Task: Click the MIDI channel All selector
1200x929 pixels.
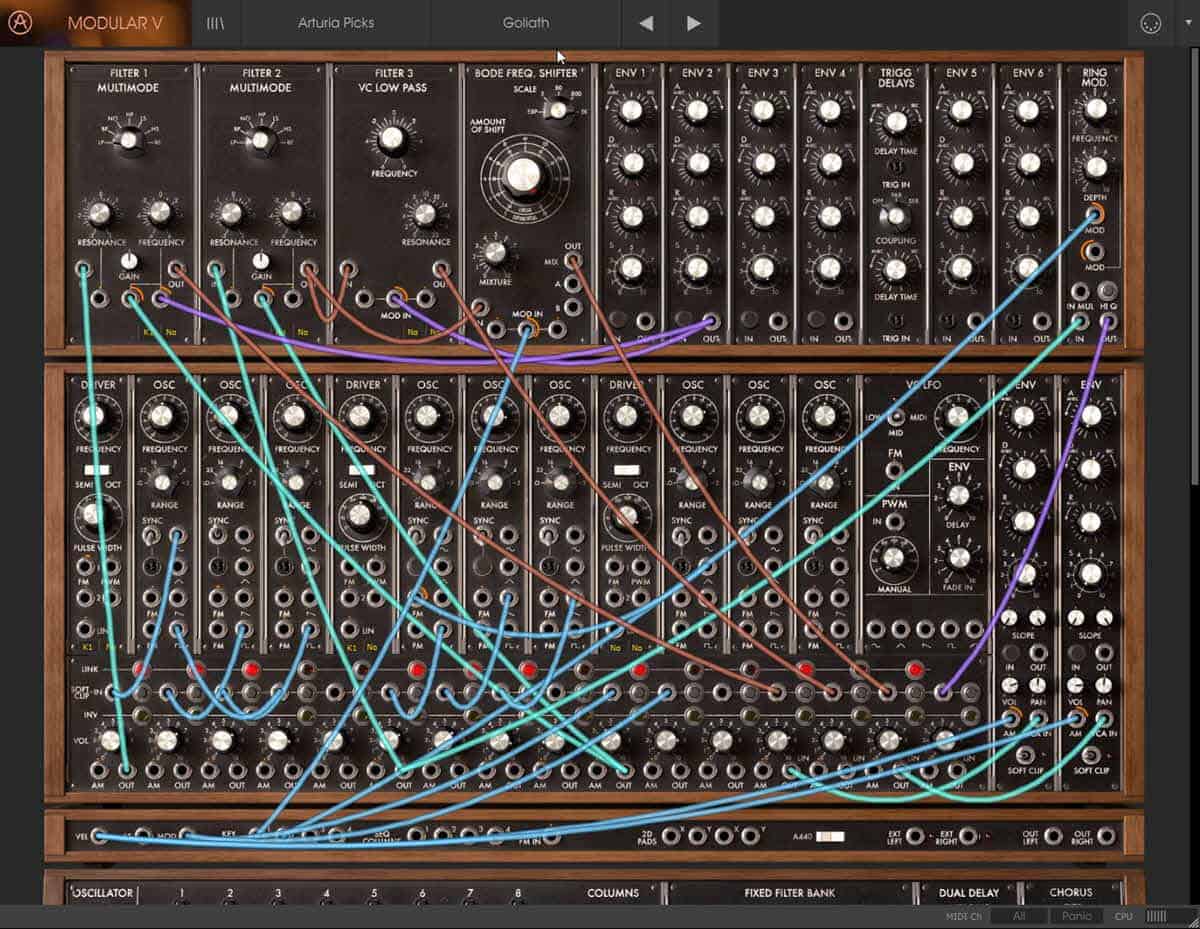Action: 1017,916
